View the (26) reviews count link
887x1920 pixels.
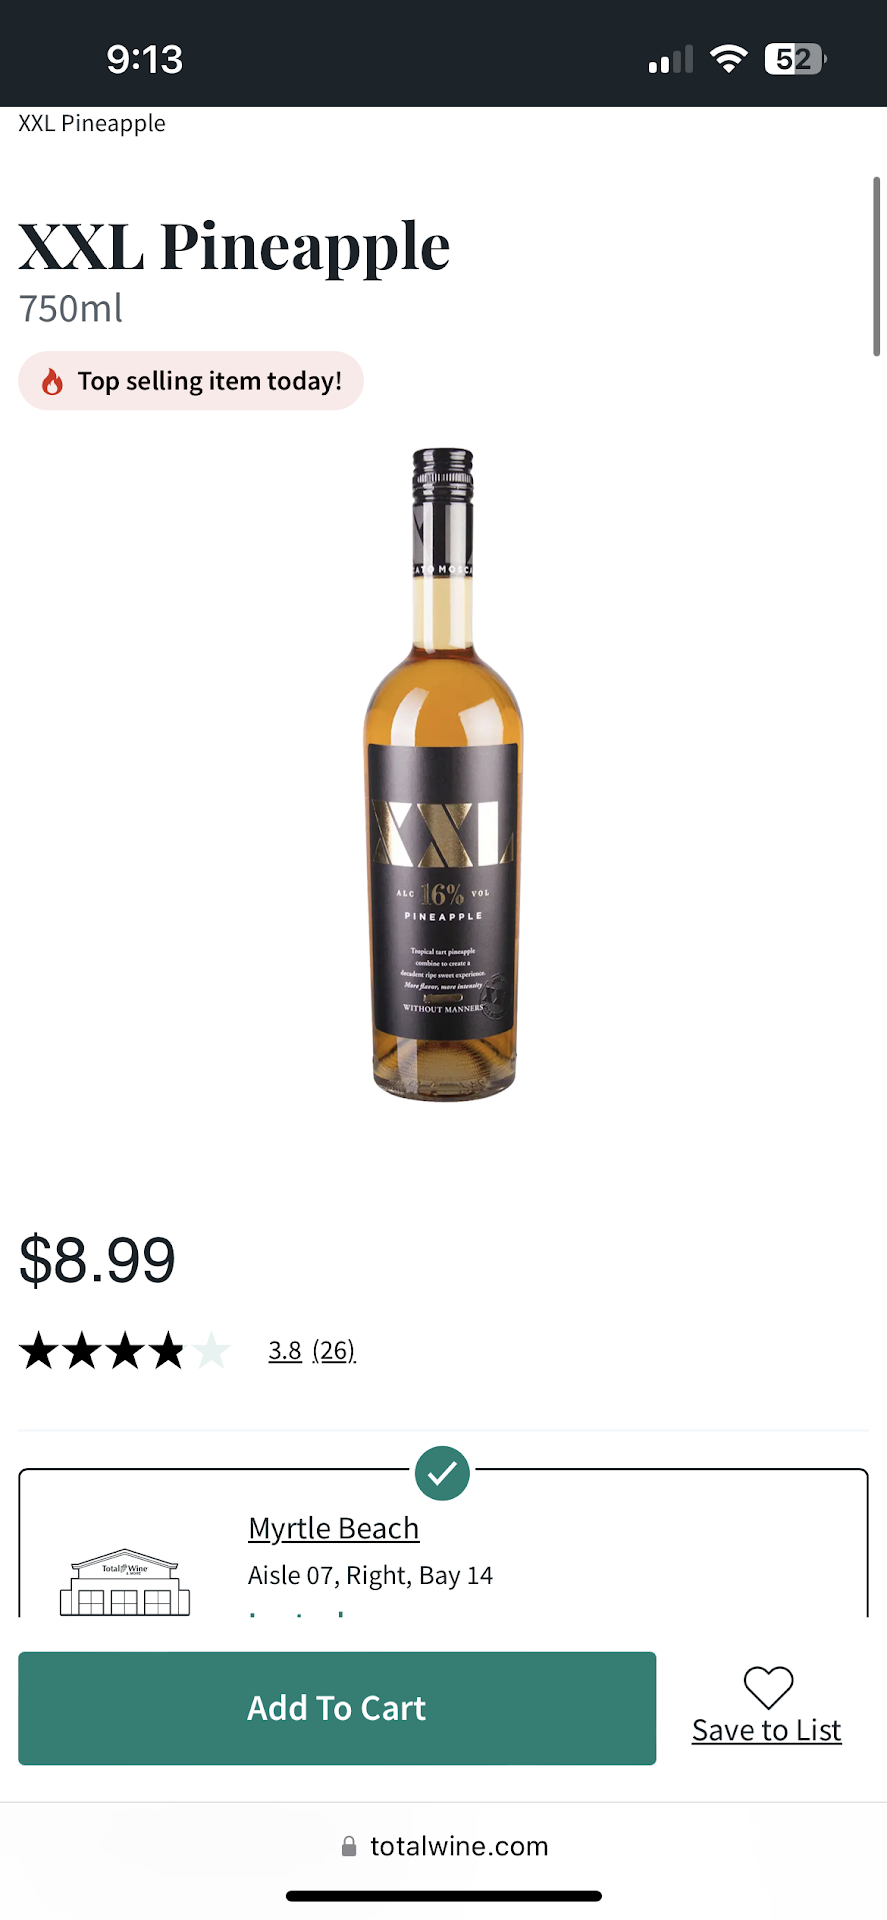(334, 1350)
